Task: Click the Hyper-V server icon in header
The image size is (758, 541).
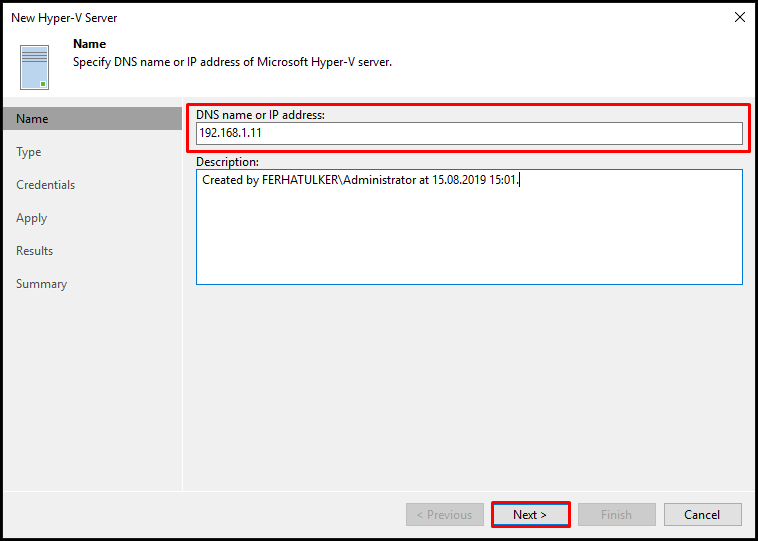Action: pos(34,67)
